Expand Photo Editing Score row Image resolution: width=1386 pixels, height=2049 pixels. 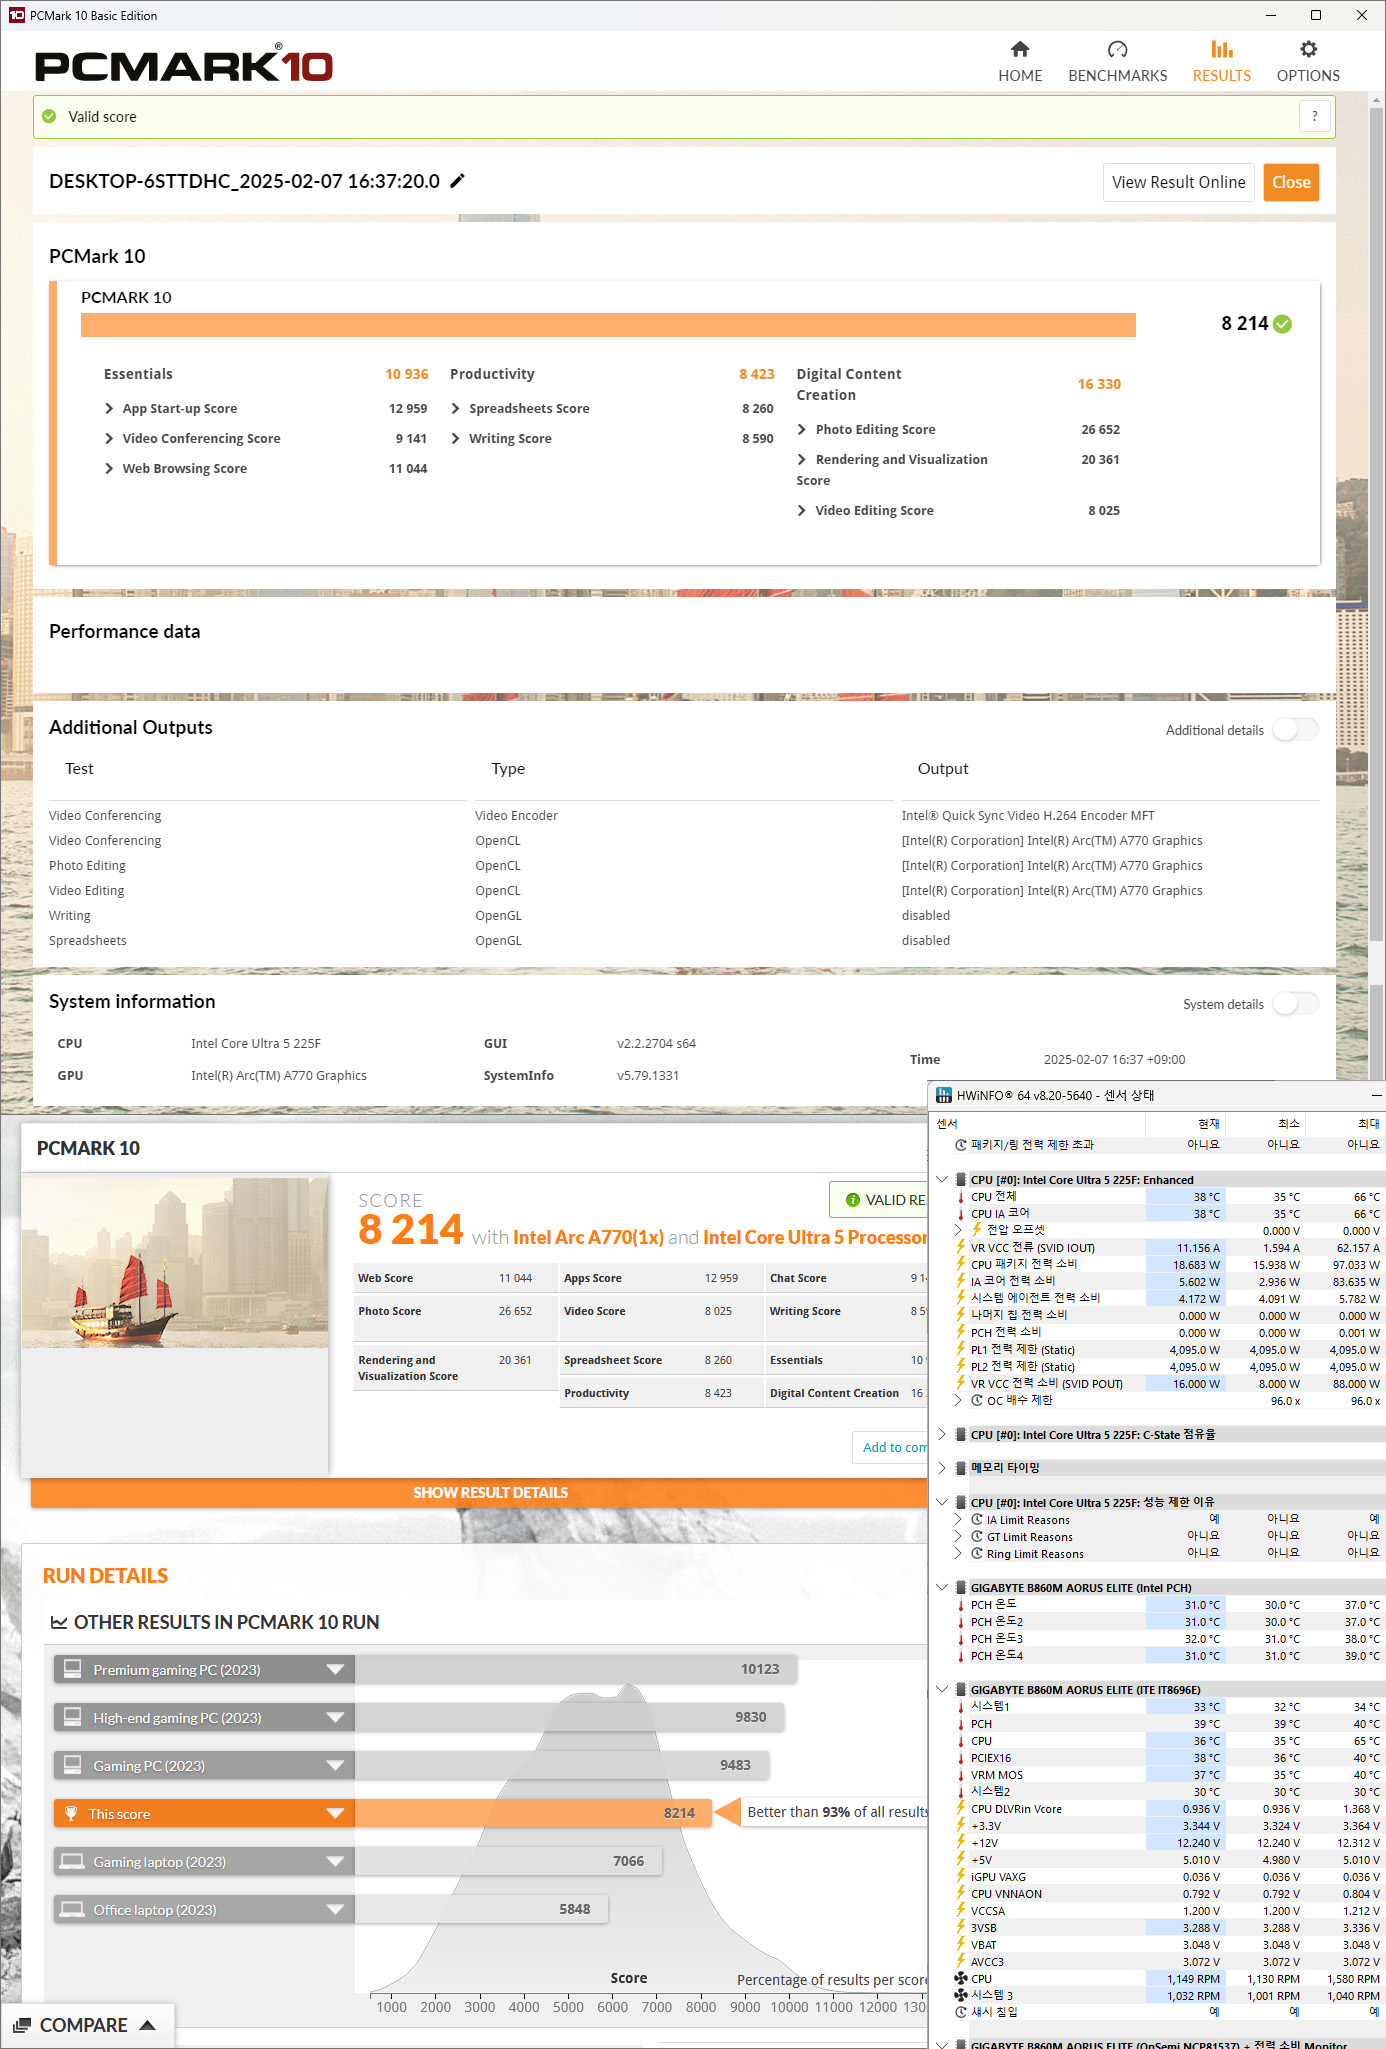point(802,429)
